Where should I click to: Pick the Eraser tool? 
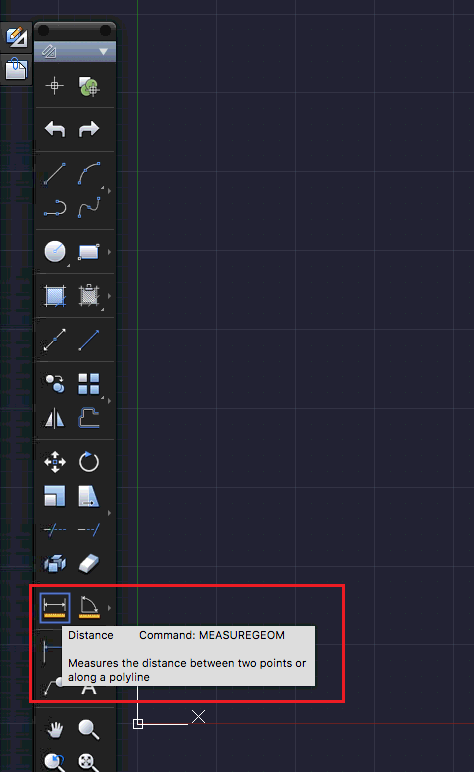[89, 563]
